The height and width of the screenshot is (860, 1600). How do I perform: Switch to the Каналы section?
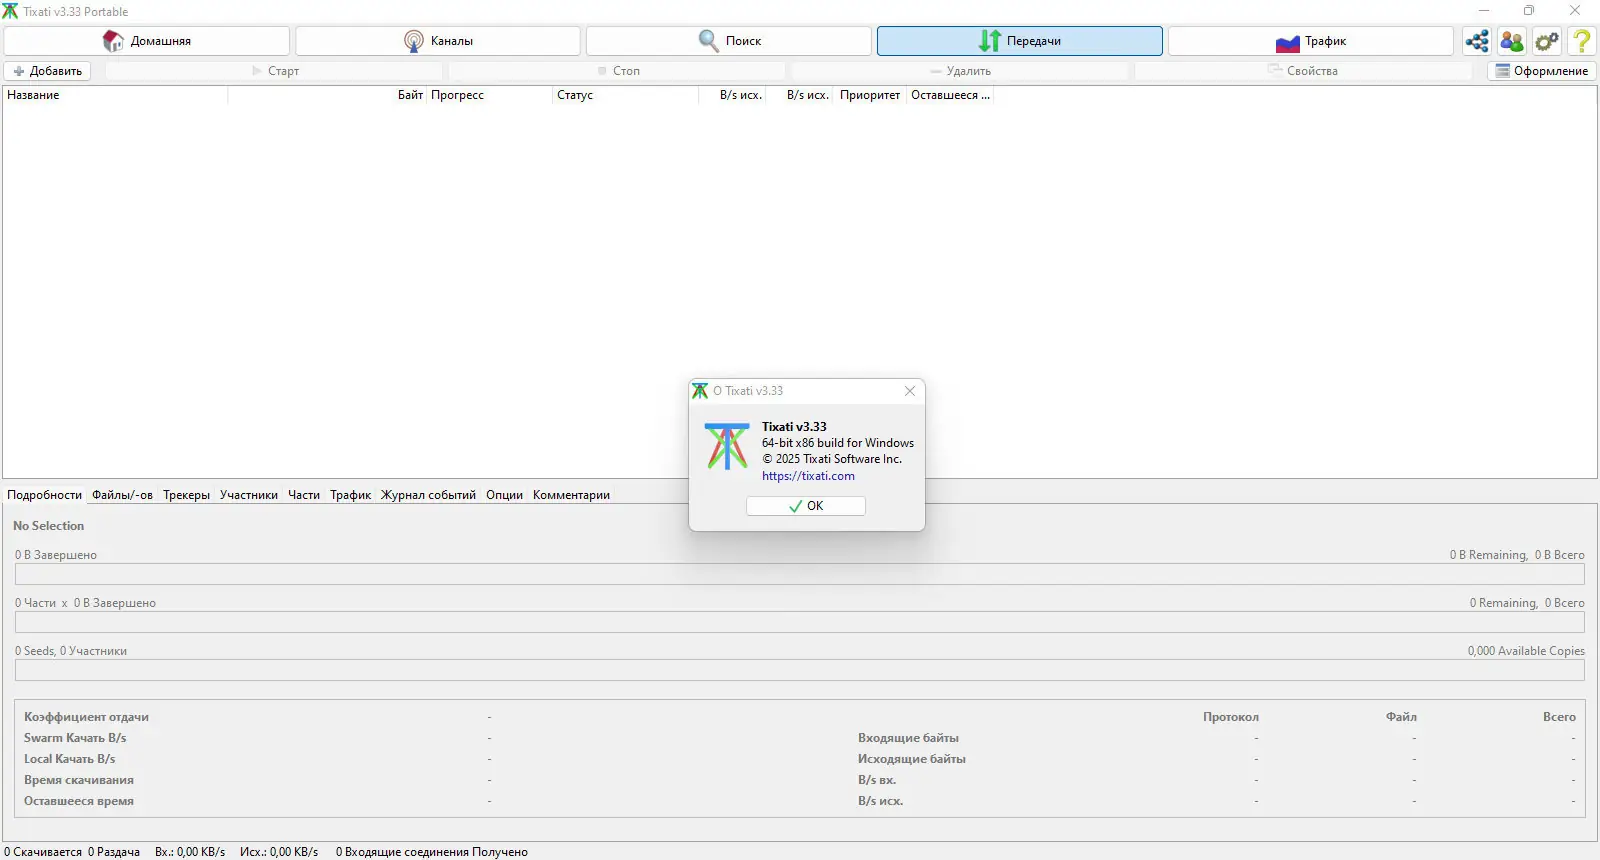coord(438,41)
